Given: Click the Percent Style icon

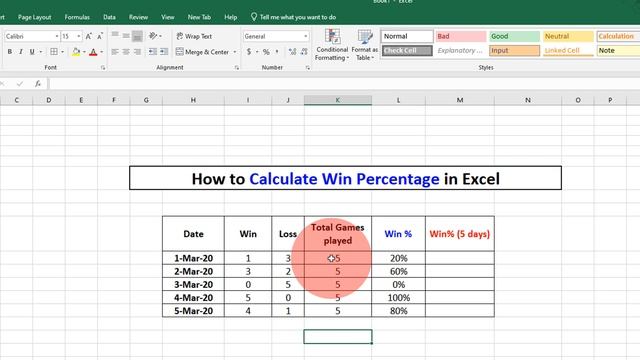Looking at the screenshot, I should [266, 52].
